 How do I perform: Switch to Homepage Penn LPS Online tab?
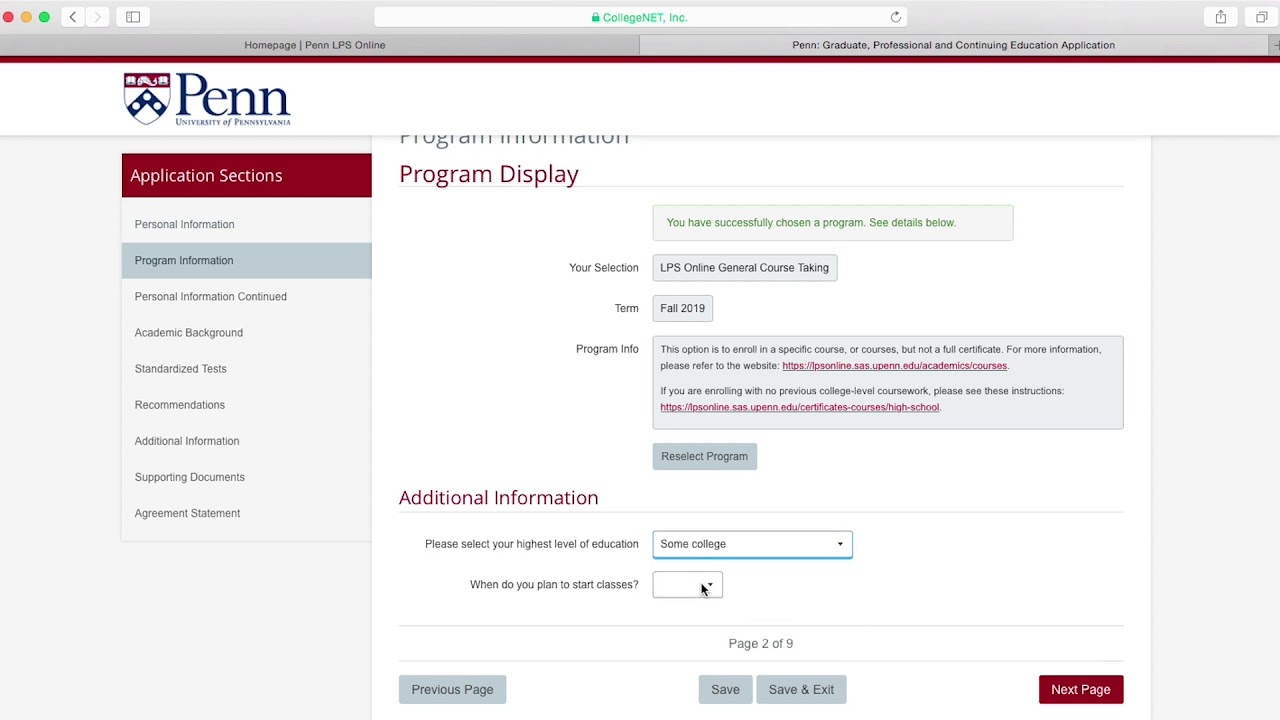point(315,45)
